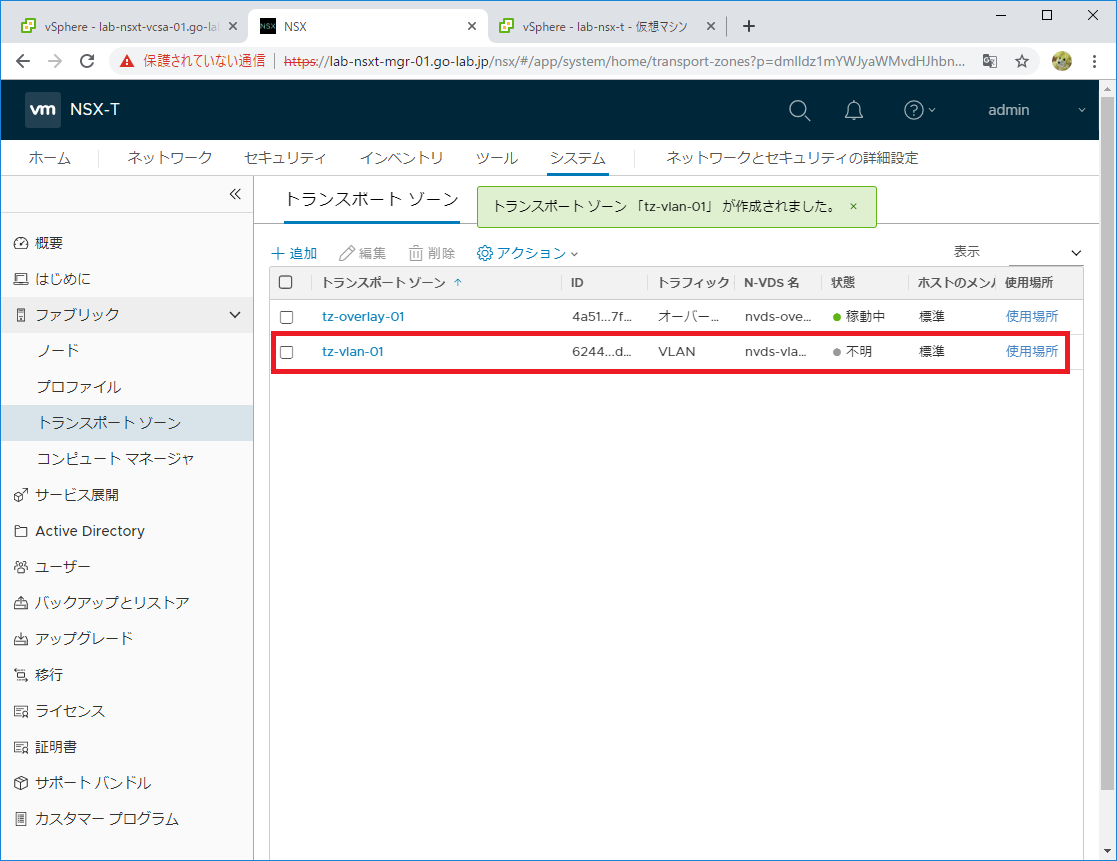Select トランスポート ゾーン in the sidebar
1117x861 pixels.
(x=127, y=423)
